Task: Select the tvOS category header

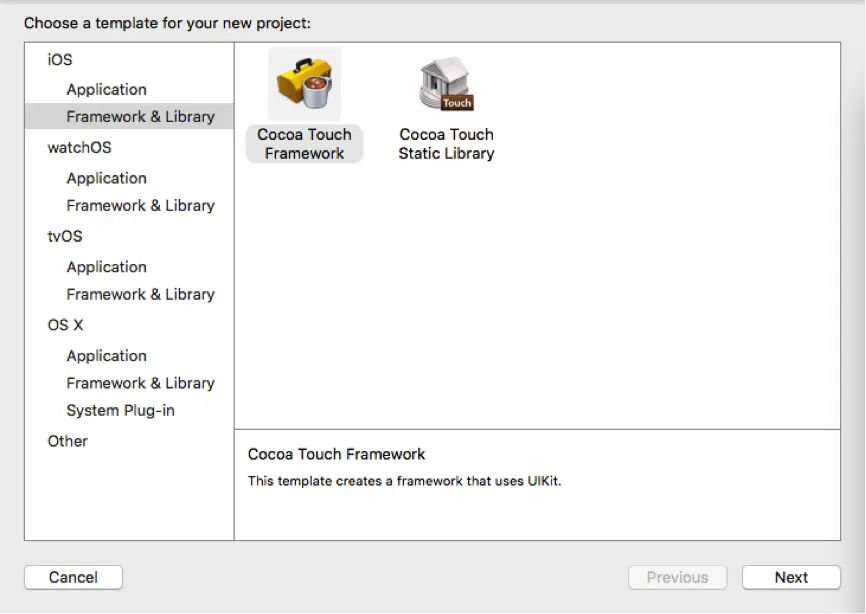Action: [x=65, y=236]
